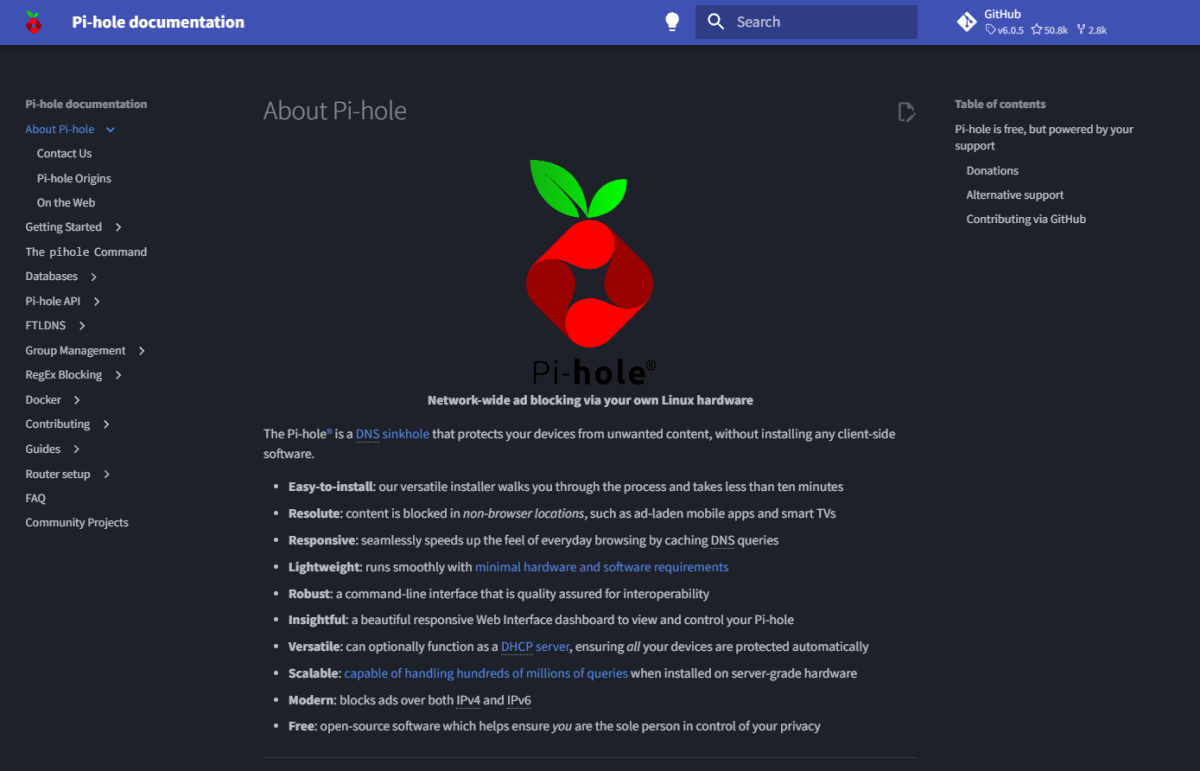Click the Pi-hole documentation header title
Image resolution: width=1200 pixels, height=771 pixels.
click(158, 22)
